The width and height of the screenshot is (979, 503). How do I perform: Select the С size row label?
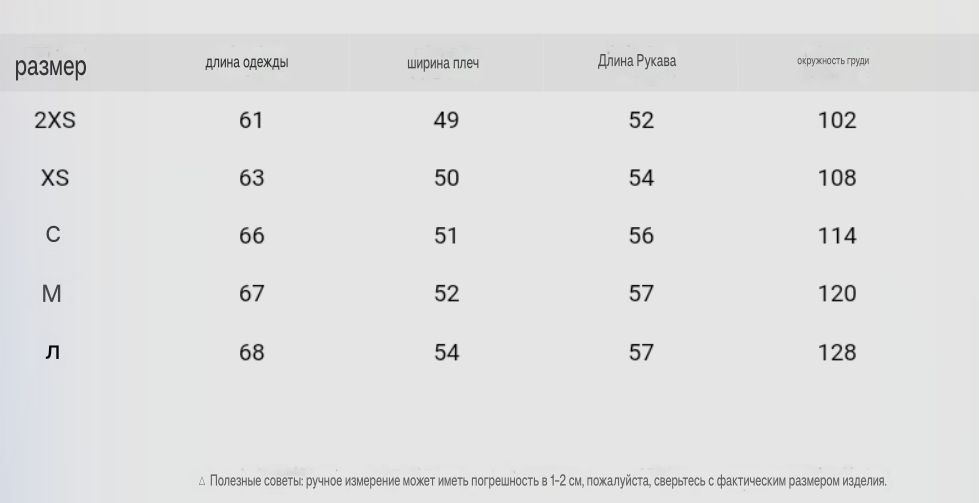click(53, 235)
